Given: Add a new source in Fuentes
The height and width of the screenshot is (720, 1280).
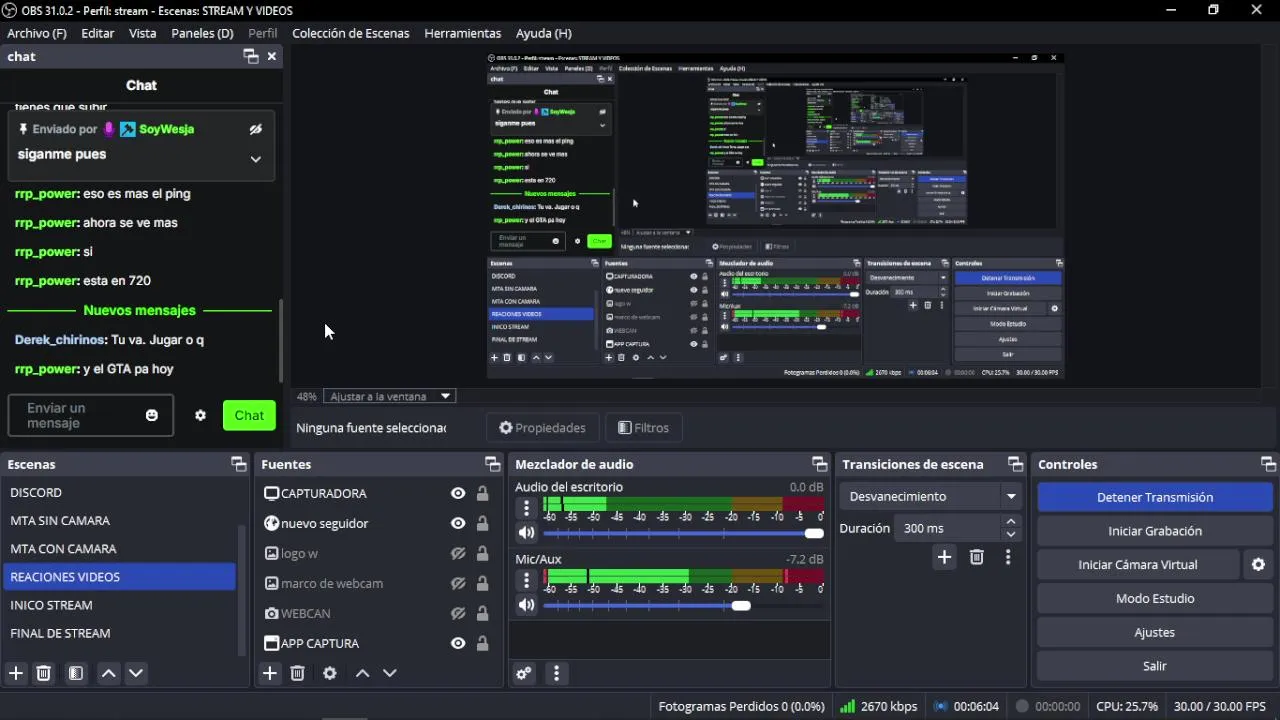Looking at the screenshot, I should (x=270, y=673).
